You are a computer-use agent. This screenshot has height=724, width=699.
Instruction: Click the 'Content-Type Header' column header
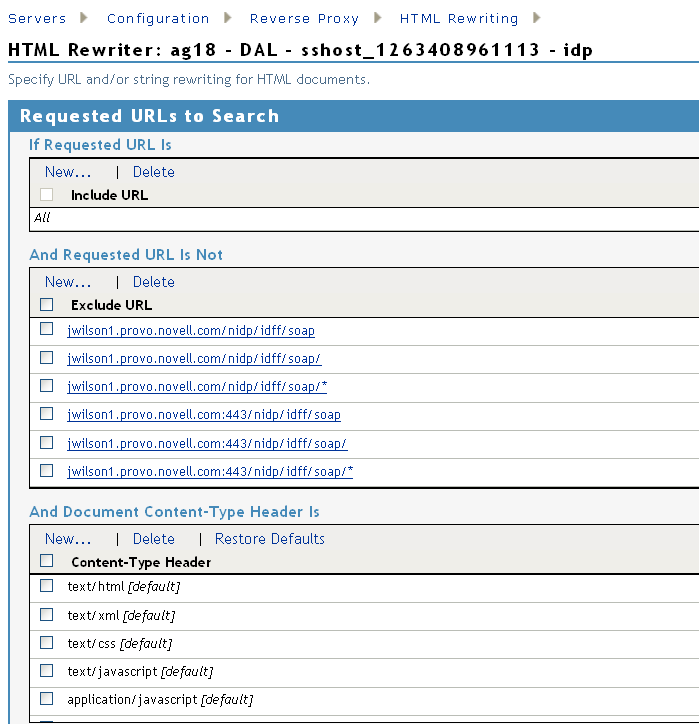[x=141, y=562]
